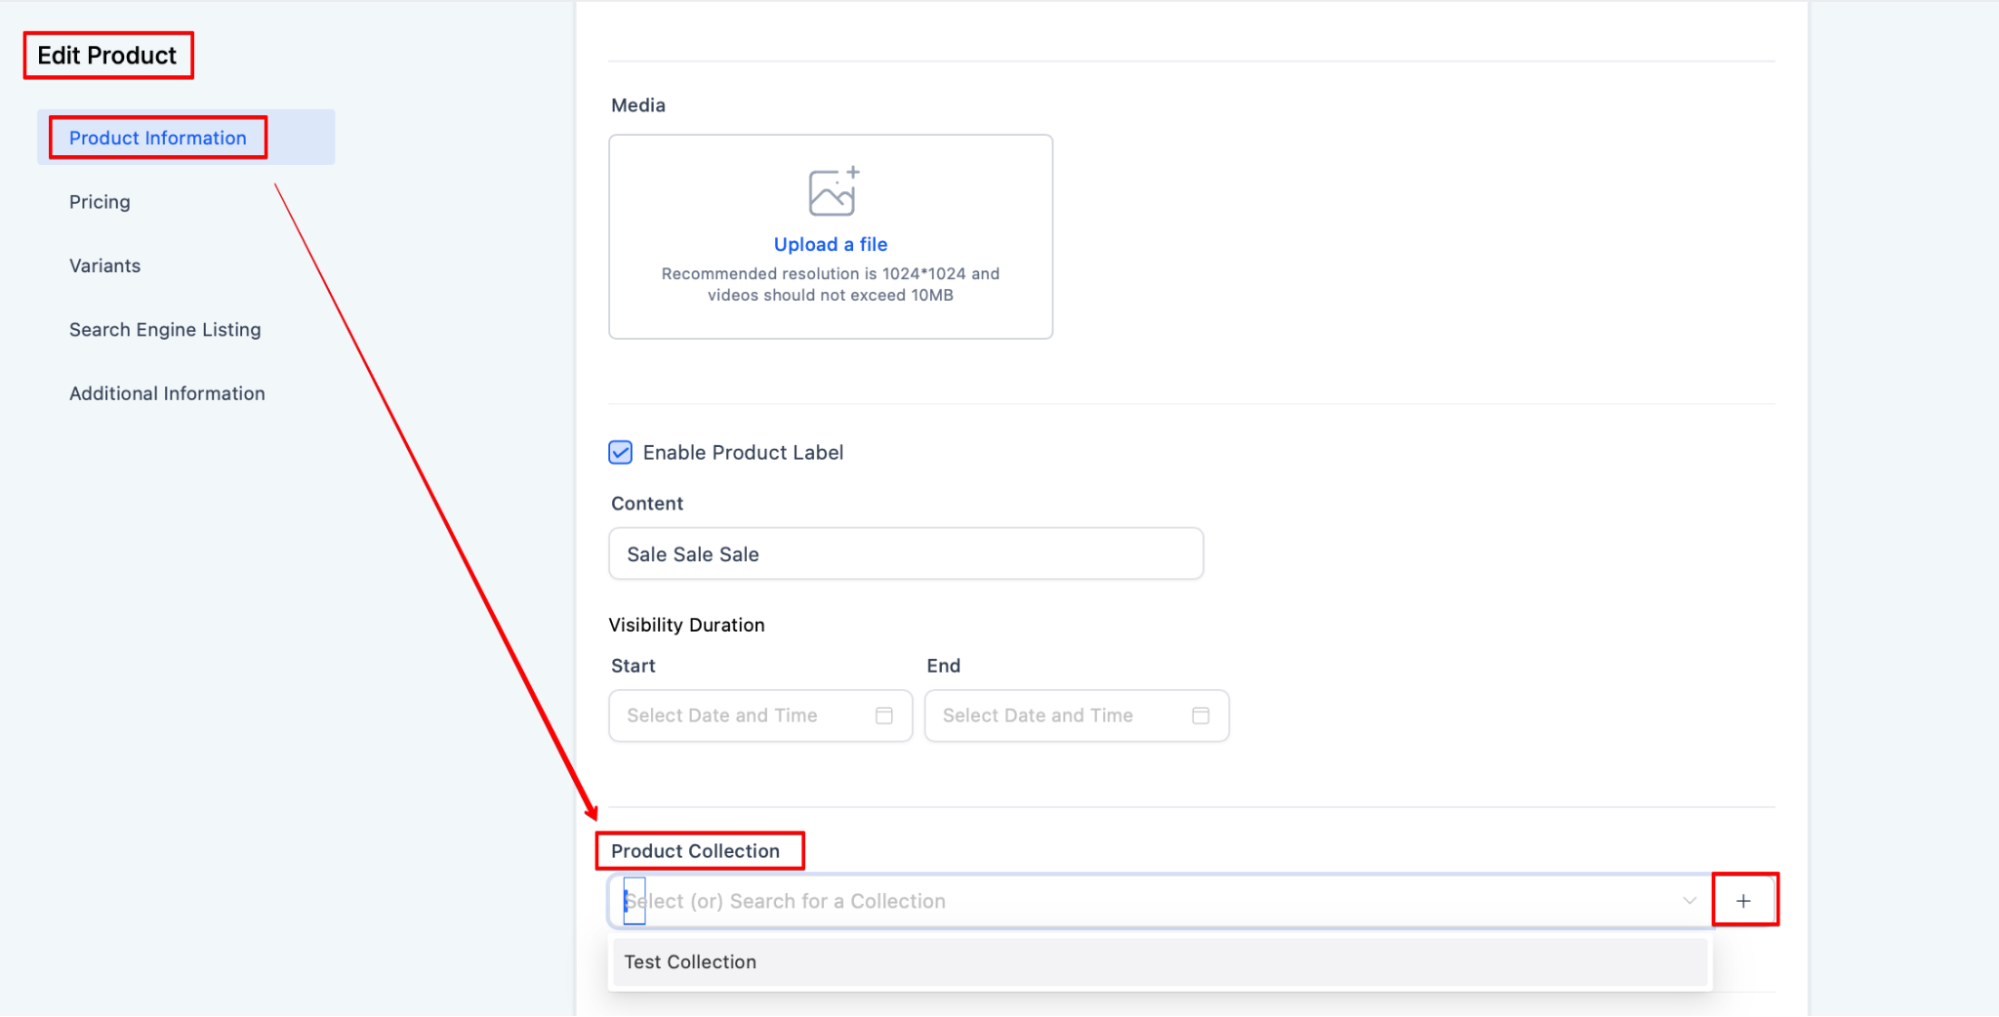Choose Test Collection from the dropdown list
Image resolution: width=1999 pixels, height=1017 pixels.
click(690, 962)
